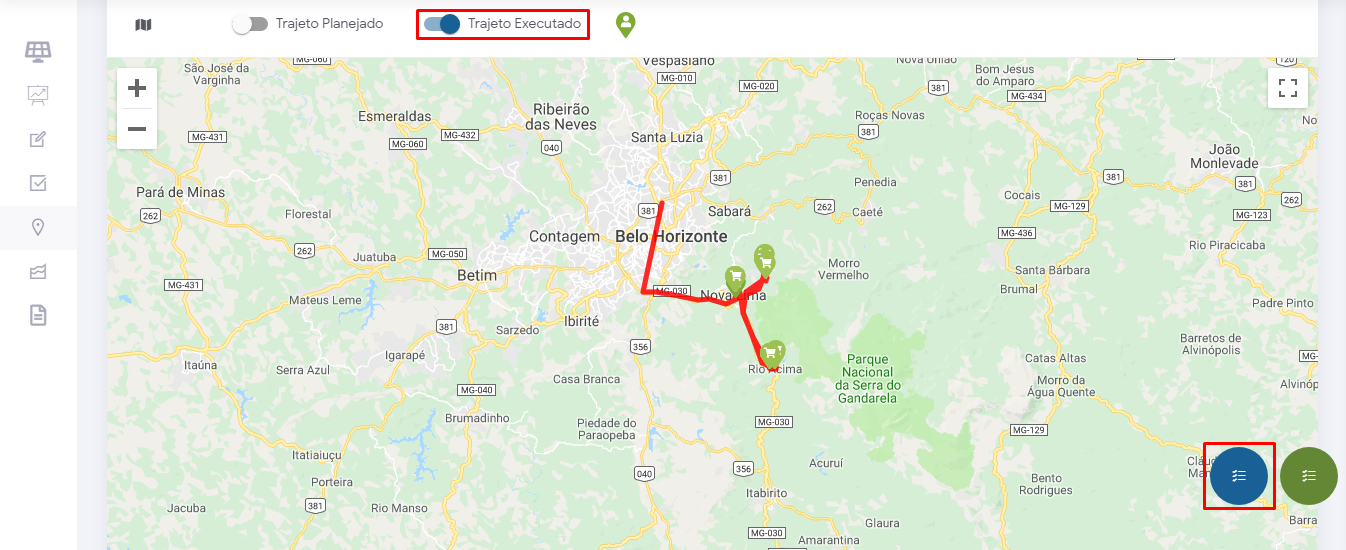The height and width of the screenshot is (550, 1346).
Task: Open the blue checklist floating button
Action: point(1239,476)
